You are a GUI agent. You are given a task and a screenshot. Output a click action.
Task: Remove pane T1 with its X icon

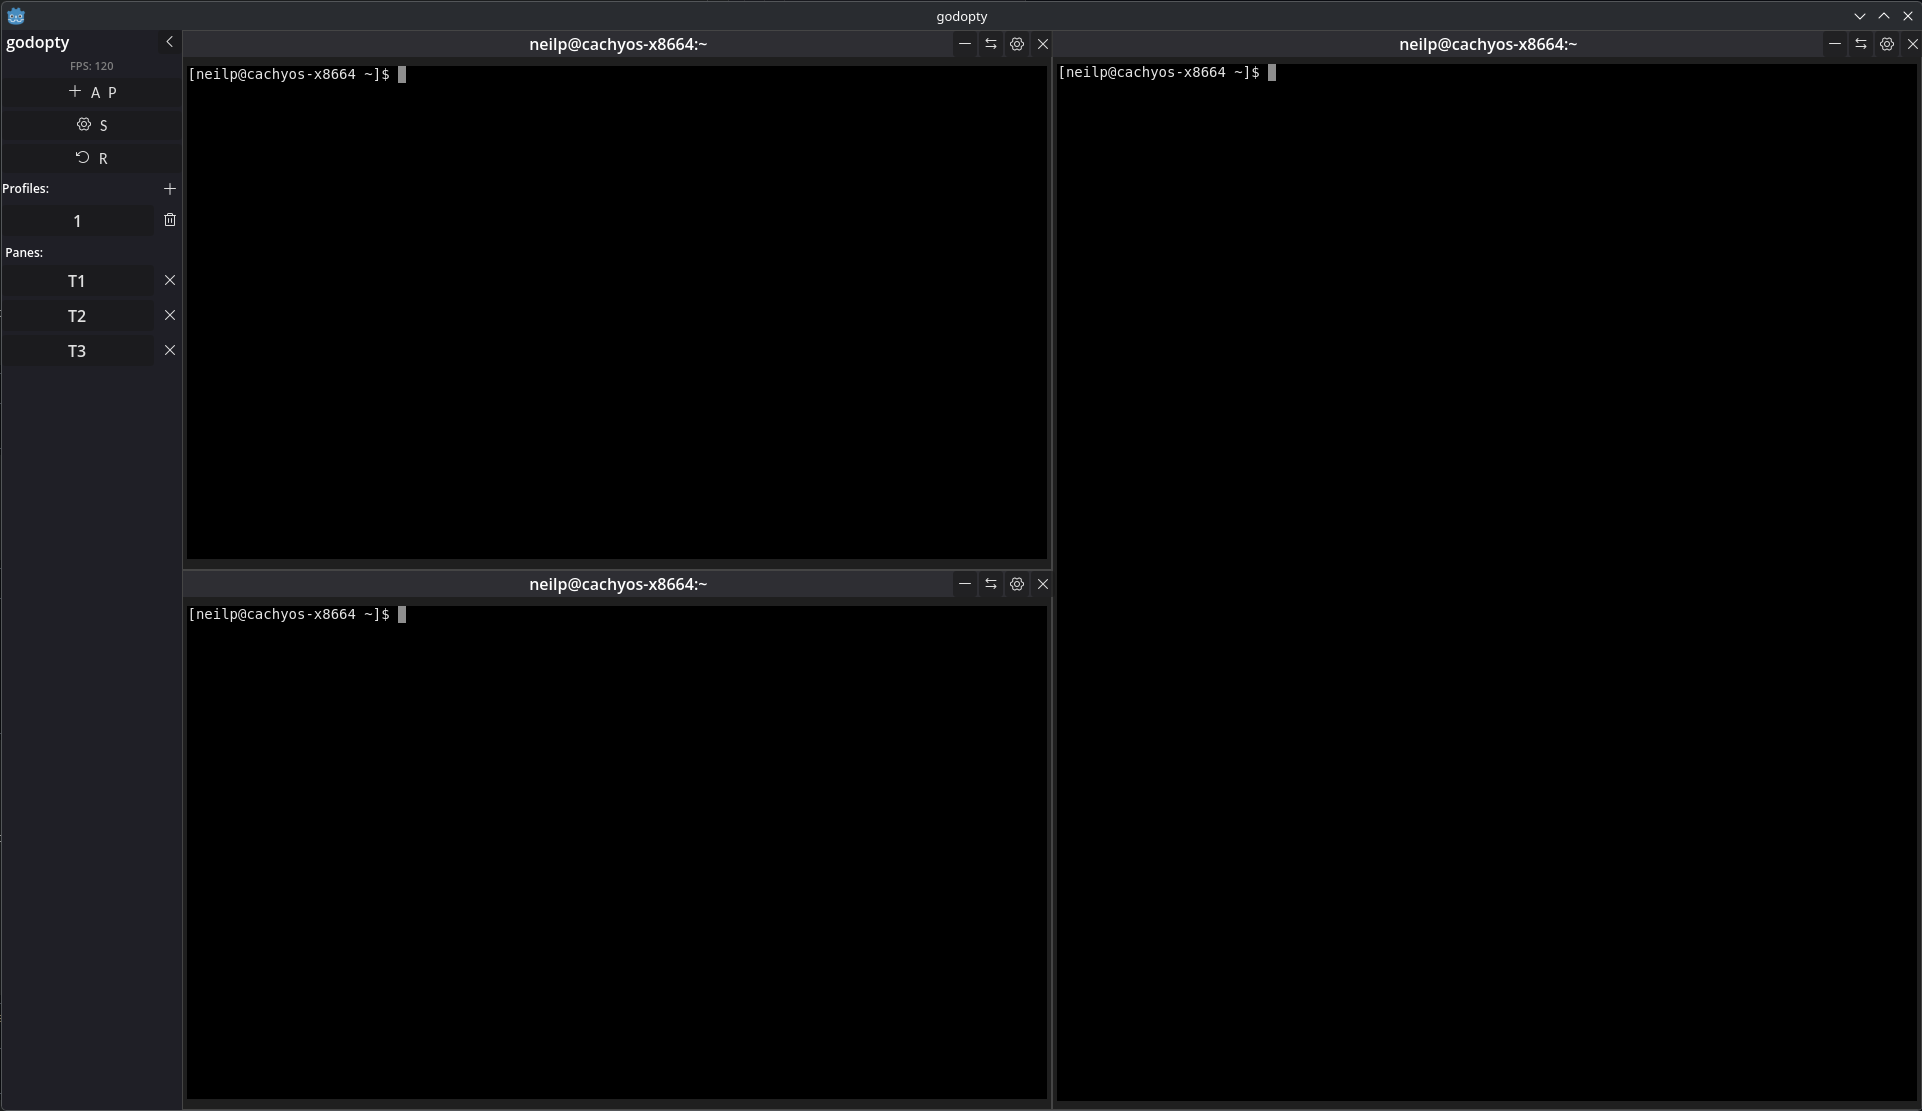pyautogui.click(x=169, y=281)
